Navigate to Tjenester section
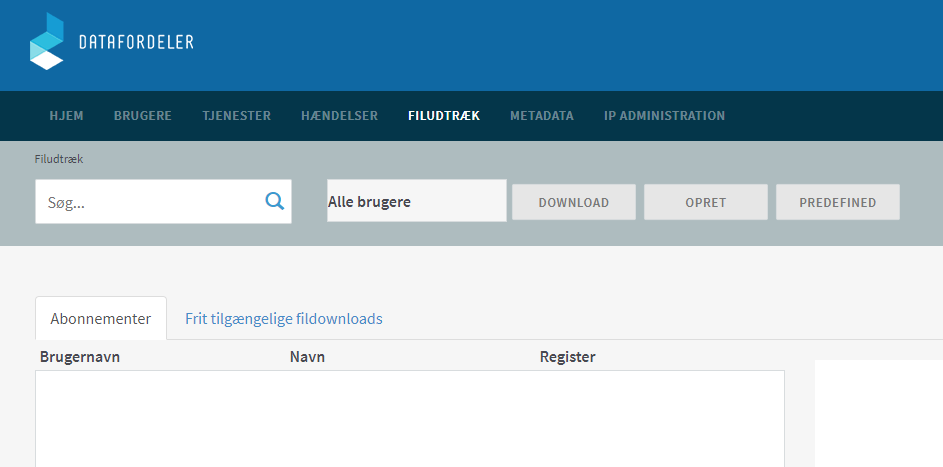Image resolution: width=943 pixels, height=467 pixels. click(236, 116)
